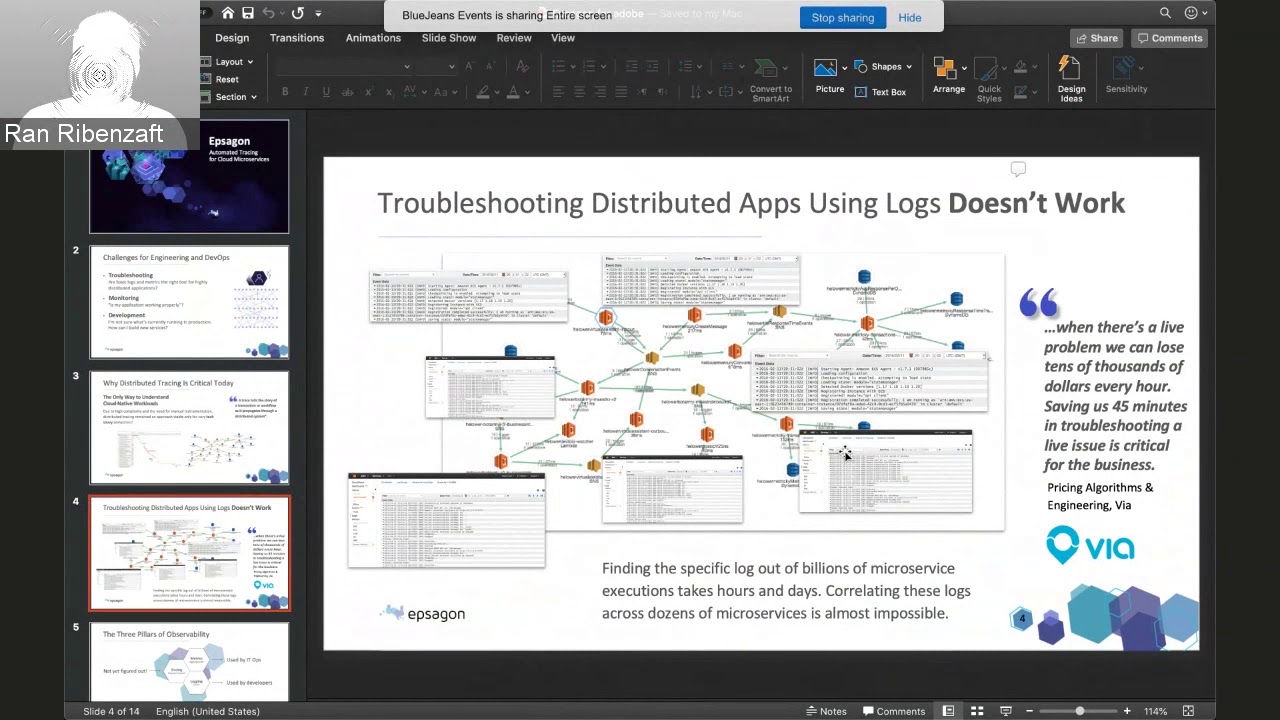Image resolution: width=1280 pixels, height=720 pixels.
Task: Select slide 5 Three Pillars thumbnail
Action: (189, 662)
